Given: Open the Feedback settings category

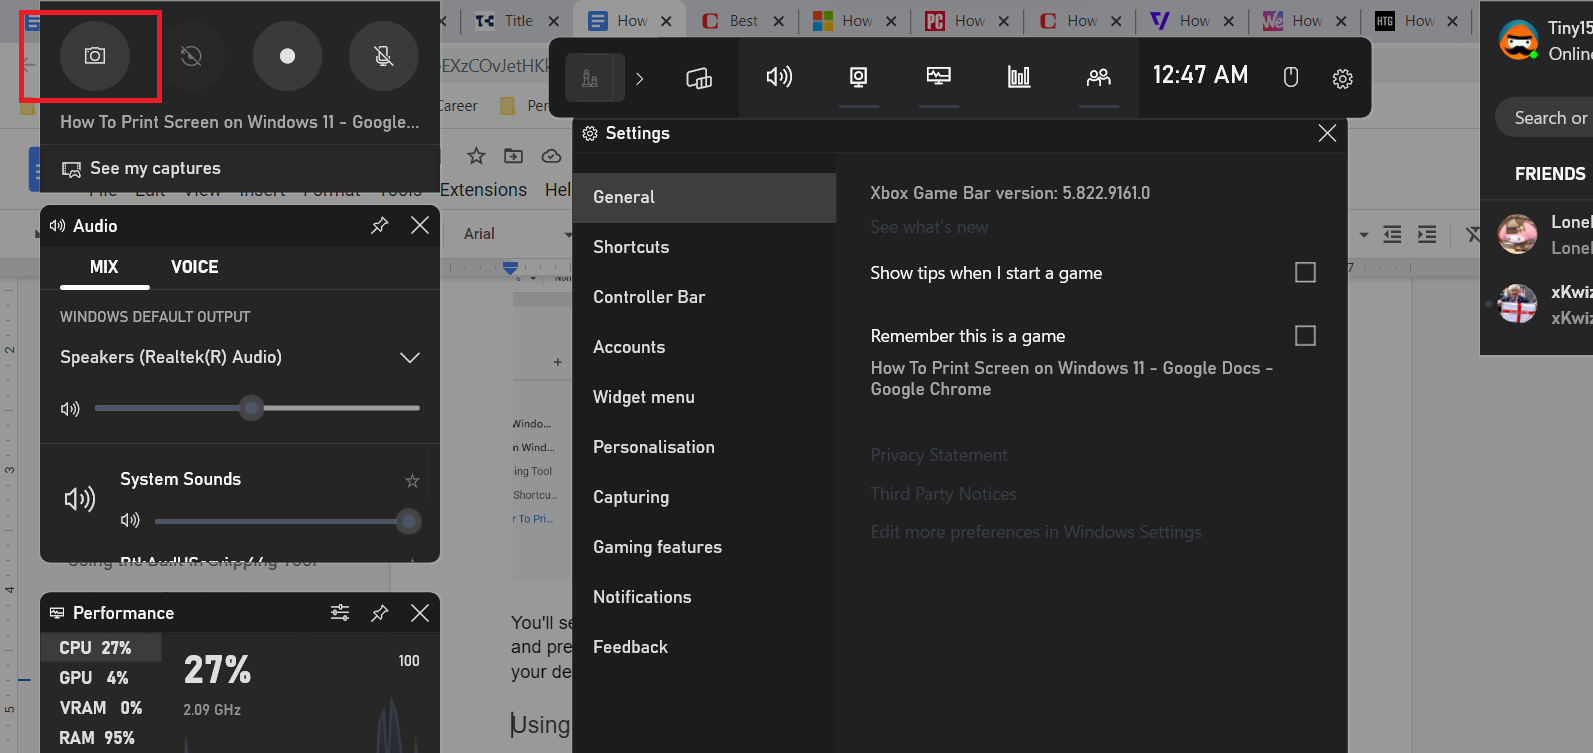Looking at the screenshot, I should (x=704, y=647).
